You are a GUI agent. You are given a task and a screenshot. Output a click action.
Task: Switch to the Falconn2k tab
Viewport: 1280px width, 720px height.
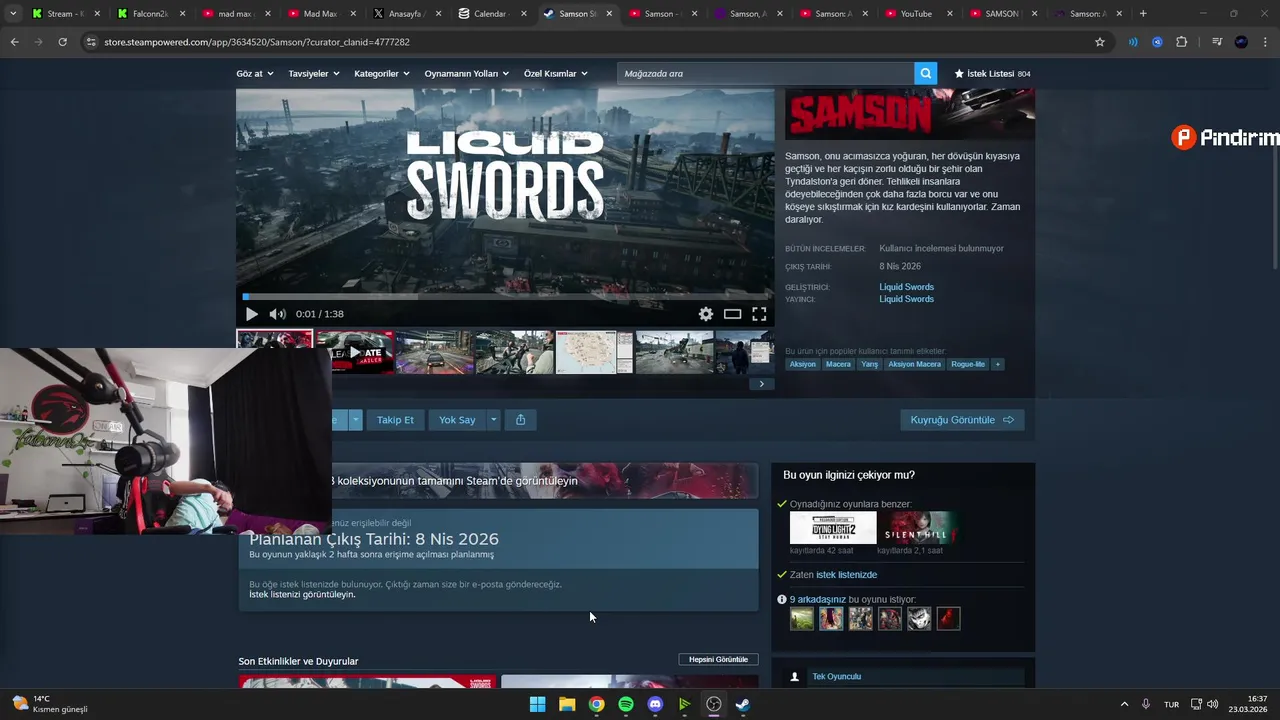(x=147, y=14)
